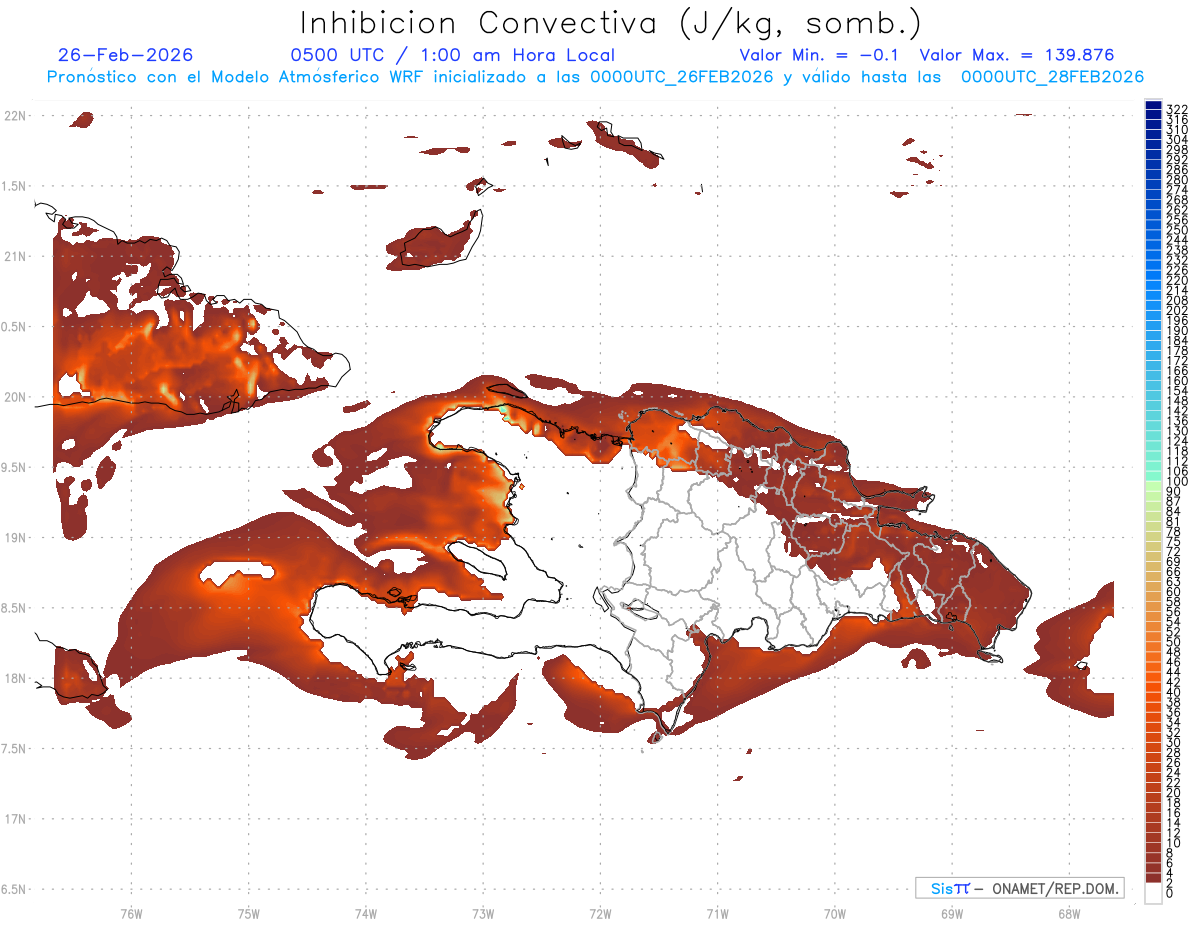
Task: Click the '72W' longitude label
Action: click(601, 913)
